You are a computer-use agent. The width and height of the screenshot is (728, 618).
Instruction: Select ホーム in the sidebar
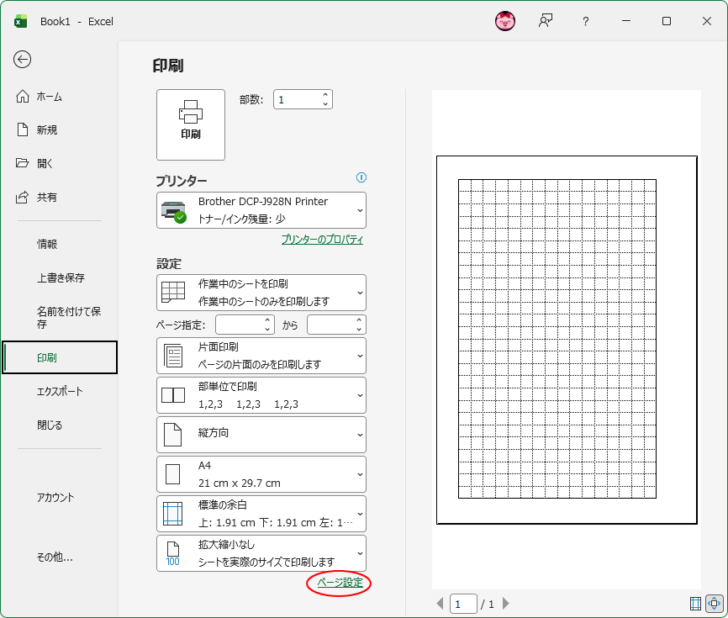pos(49,97)
